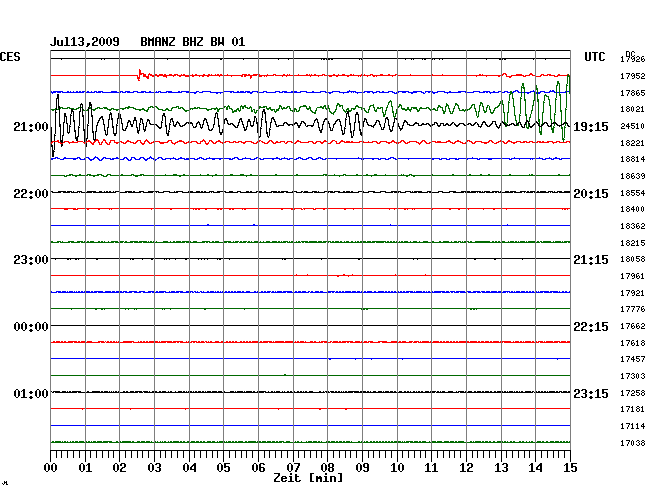This screenshot has height=494, width=650.
Task: Click the DC value 24510
Action: (633, 126)
